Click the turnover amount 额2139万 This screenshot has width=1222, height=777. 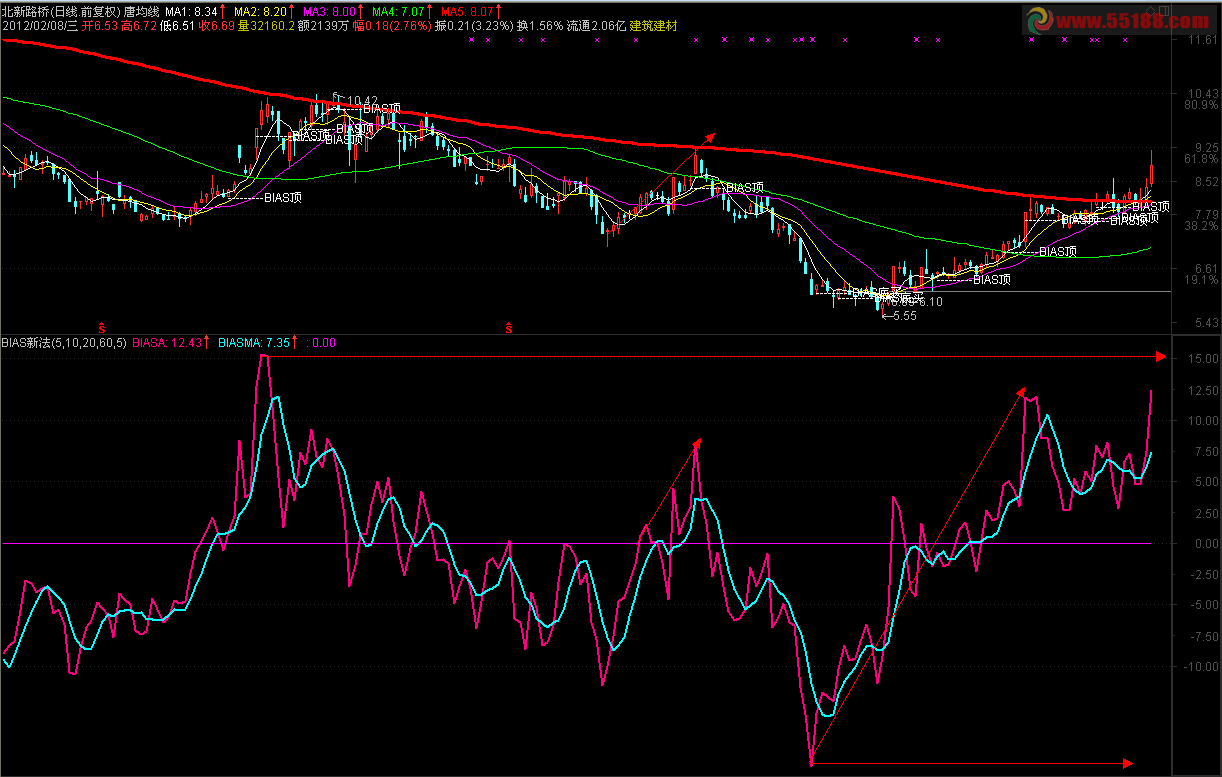(x=323, y=26)
